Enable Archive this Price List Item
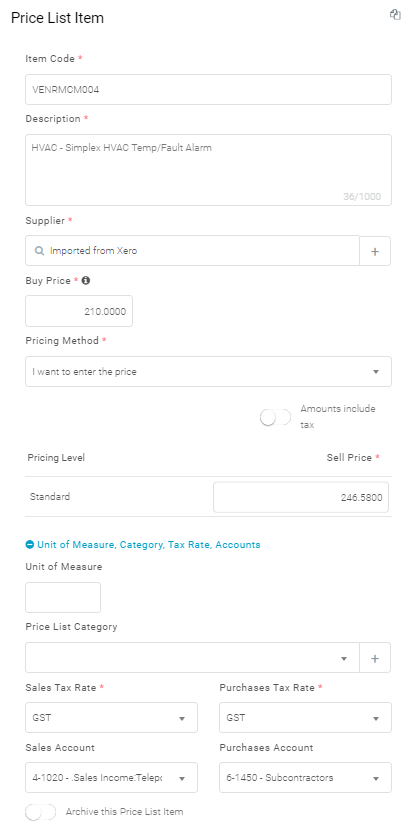The height and width of the screenshot is (827, 402). click(41, 812)
